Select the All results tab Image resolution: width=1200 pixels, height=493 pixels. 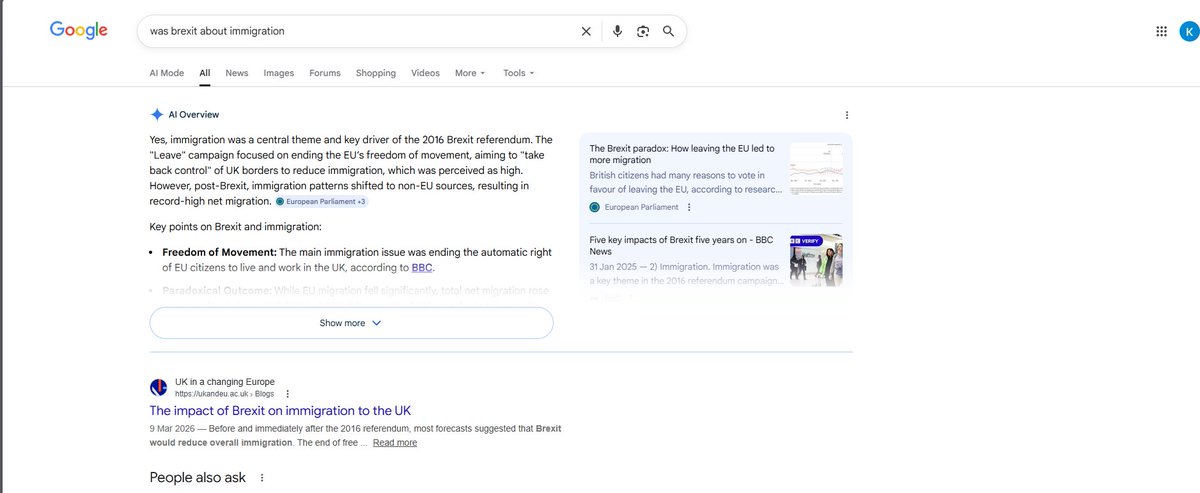point(205,73)
